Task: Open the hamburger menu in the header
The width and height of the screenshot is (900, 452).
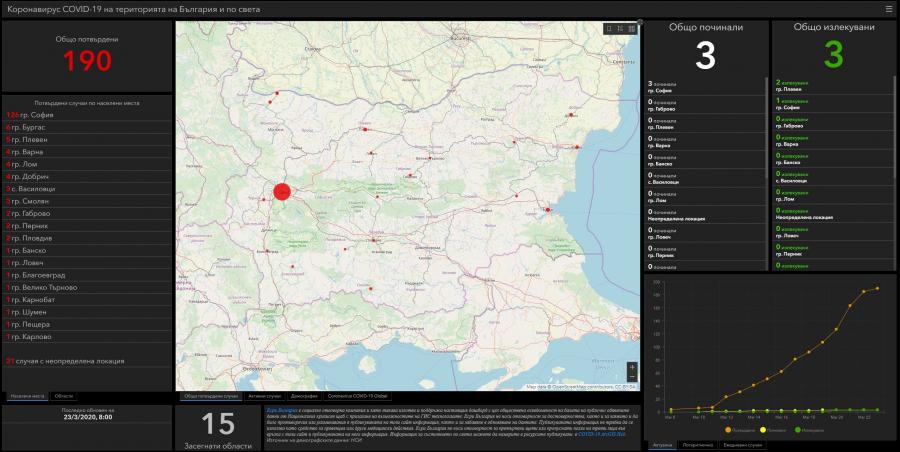Action: (889, 9)
